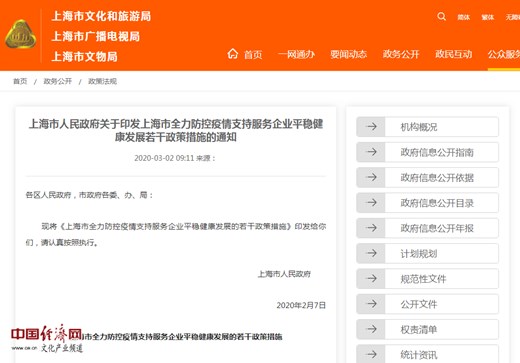This screenshot has width=520, height=363.
Task: Click the arrow icon next to 政府信息公开目录
Action: (371, 203)
